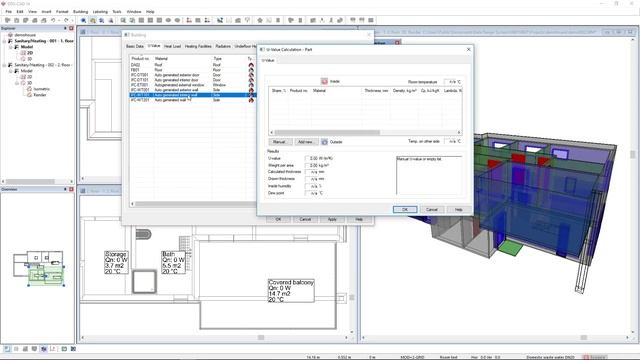Screen dimensions: 640x360
Task: Select the Isometric view in Explorer tree
Action: (42, 89)
